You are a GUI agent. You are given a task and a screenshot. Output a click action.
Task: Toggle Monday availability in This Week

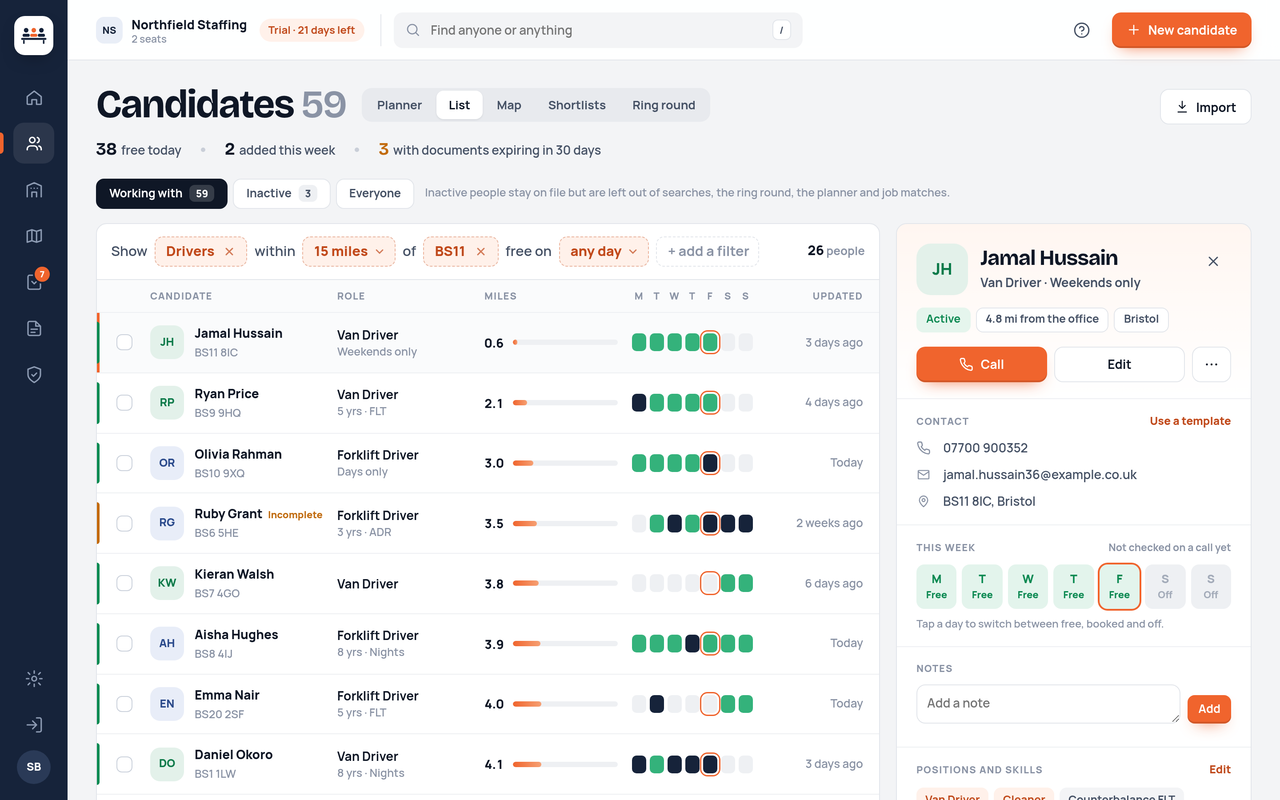tap(936, 587)
